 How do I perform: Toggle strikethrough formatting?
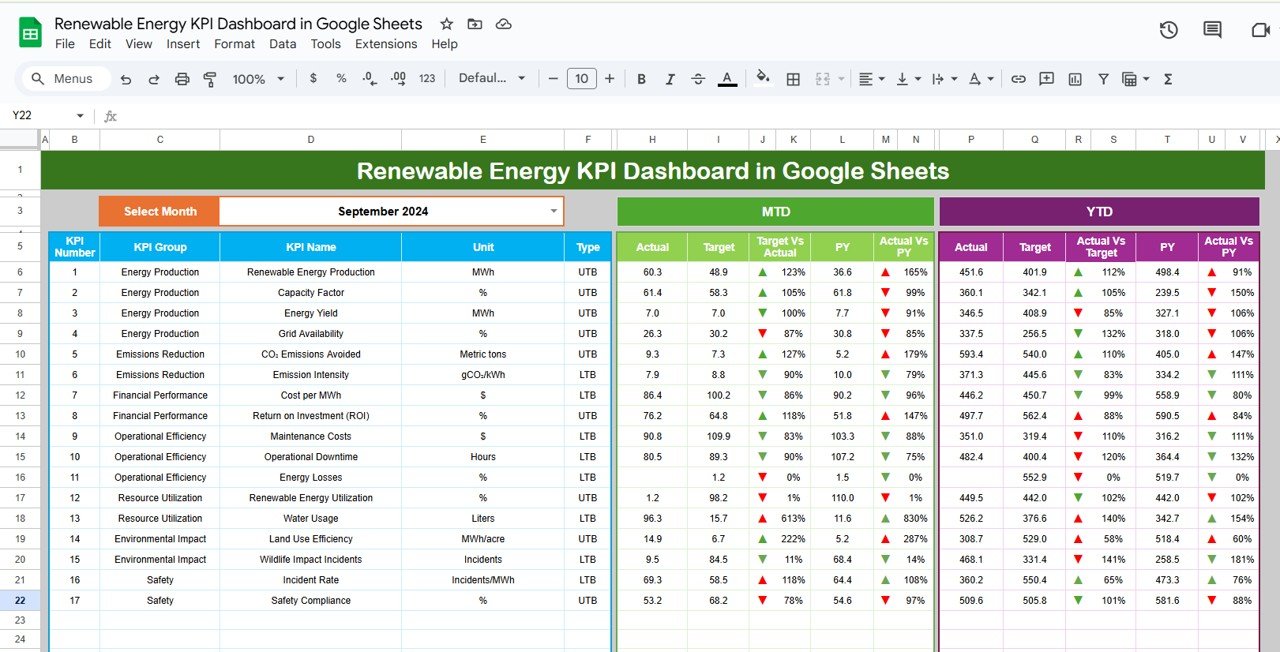[x=698, y=79]
